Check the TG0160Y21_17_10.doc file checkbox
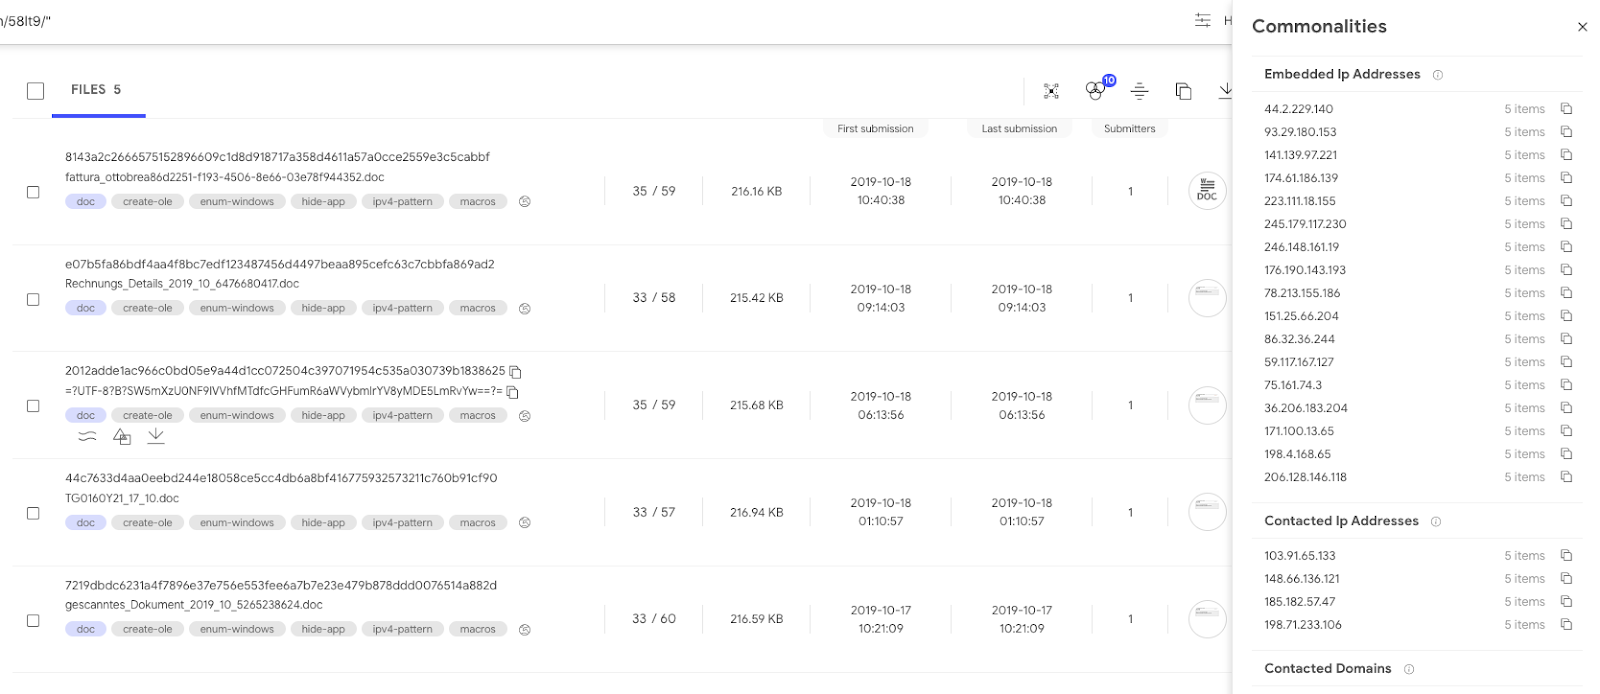 point(33,513)
